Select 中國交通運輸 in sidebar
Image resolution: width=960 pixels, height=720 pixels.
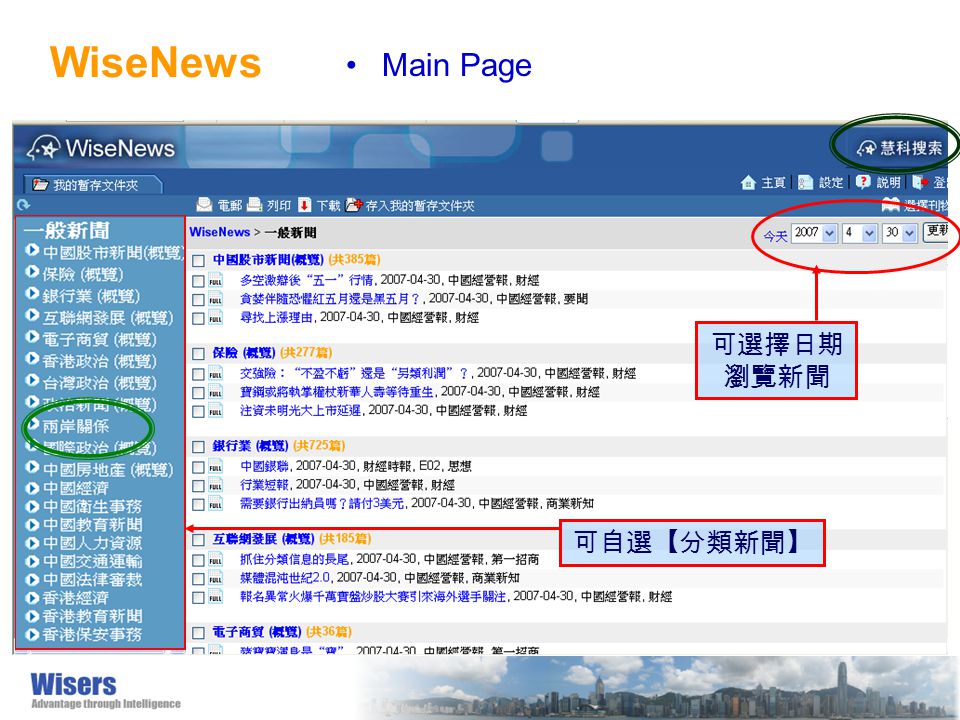92,561
